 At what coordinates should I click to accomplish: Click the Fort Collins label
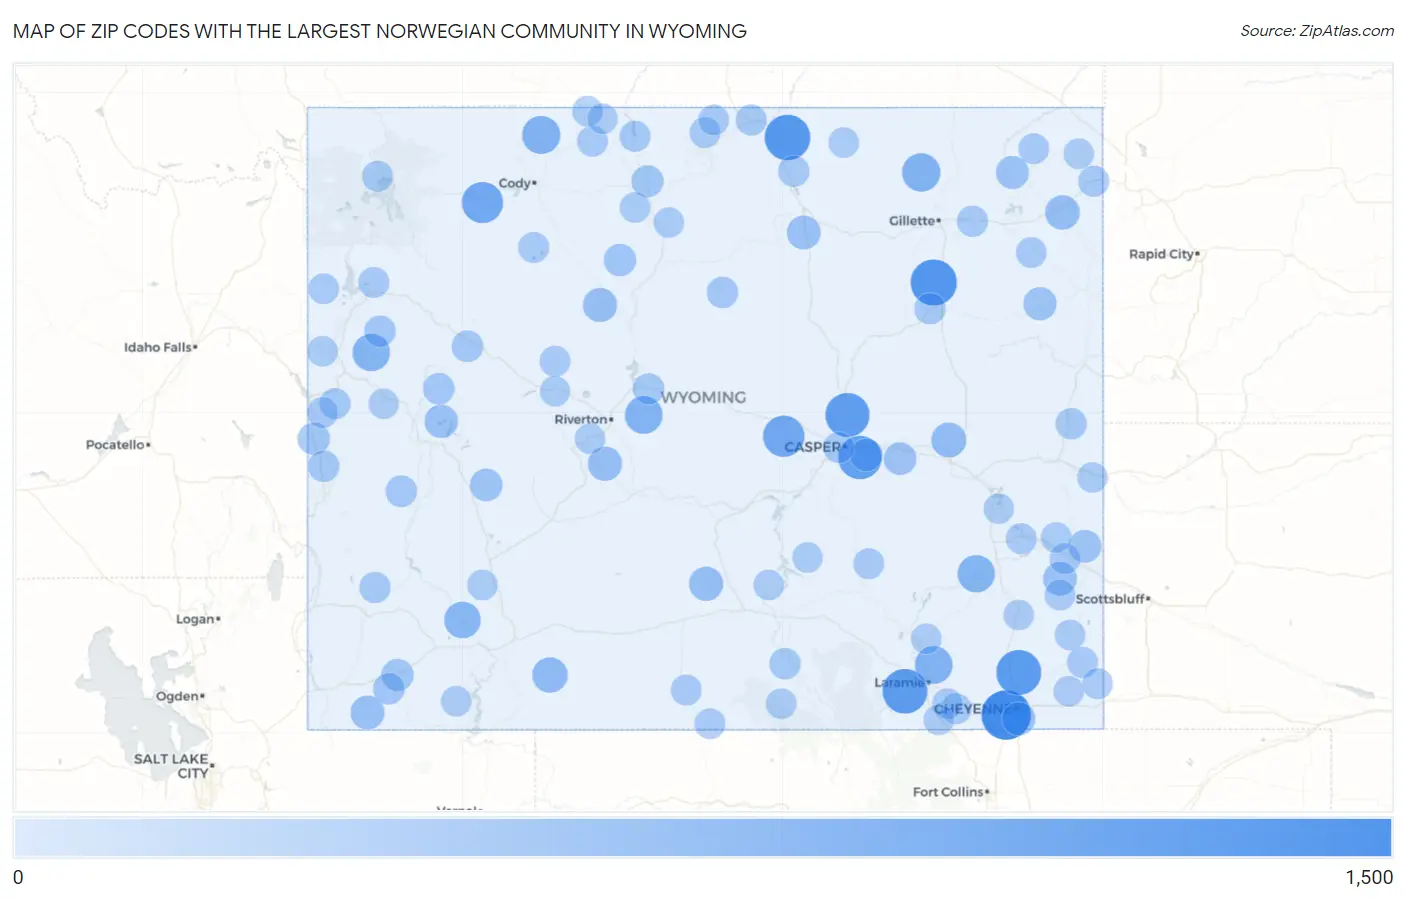click(x=950, y=792)
